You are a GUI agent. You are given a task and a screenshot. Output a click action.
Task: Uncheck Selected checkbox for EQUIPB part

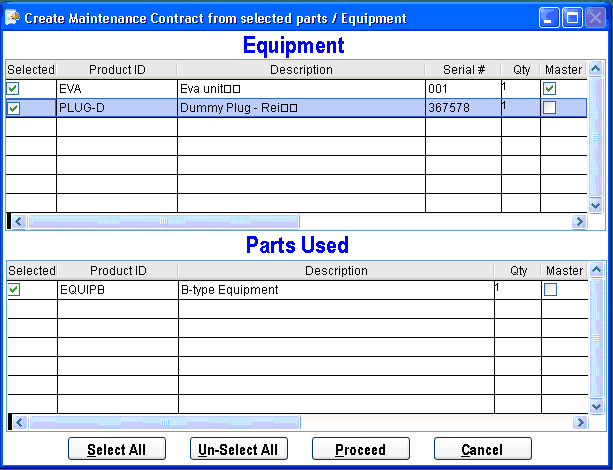pos(13,290)
